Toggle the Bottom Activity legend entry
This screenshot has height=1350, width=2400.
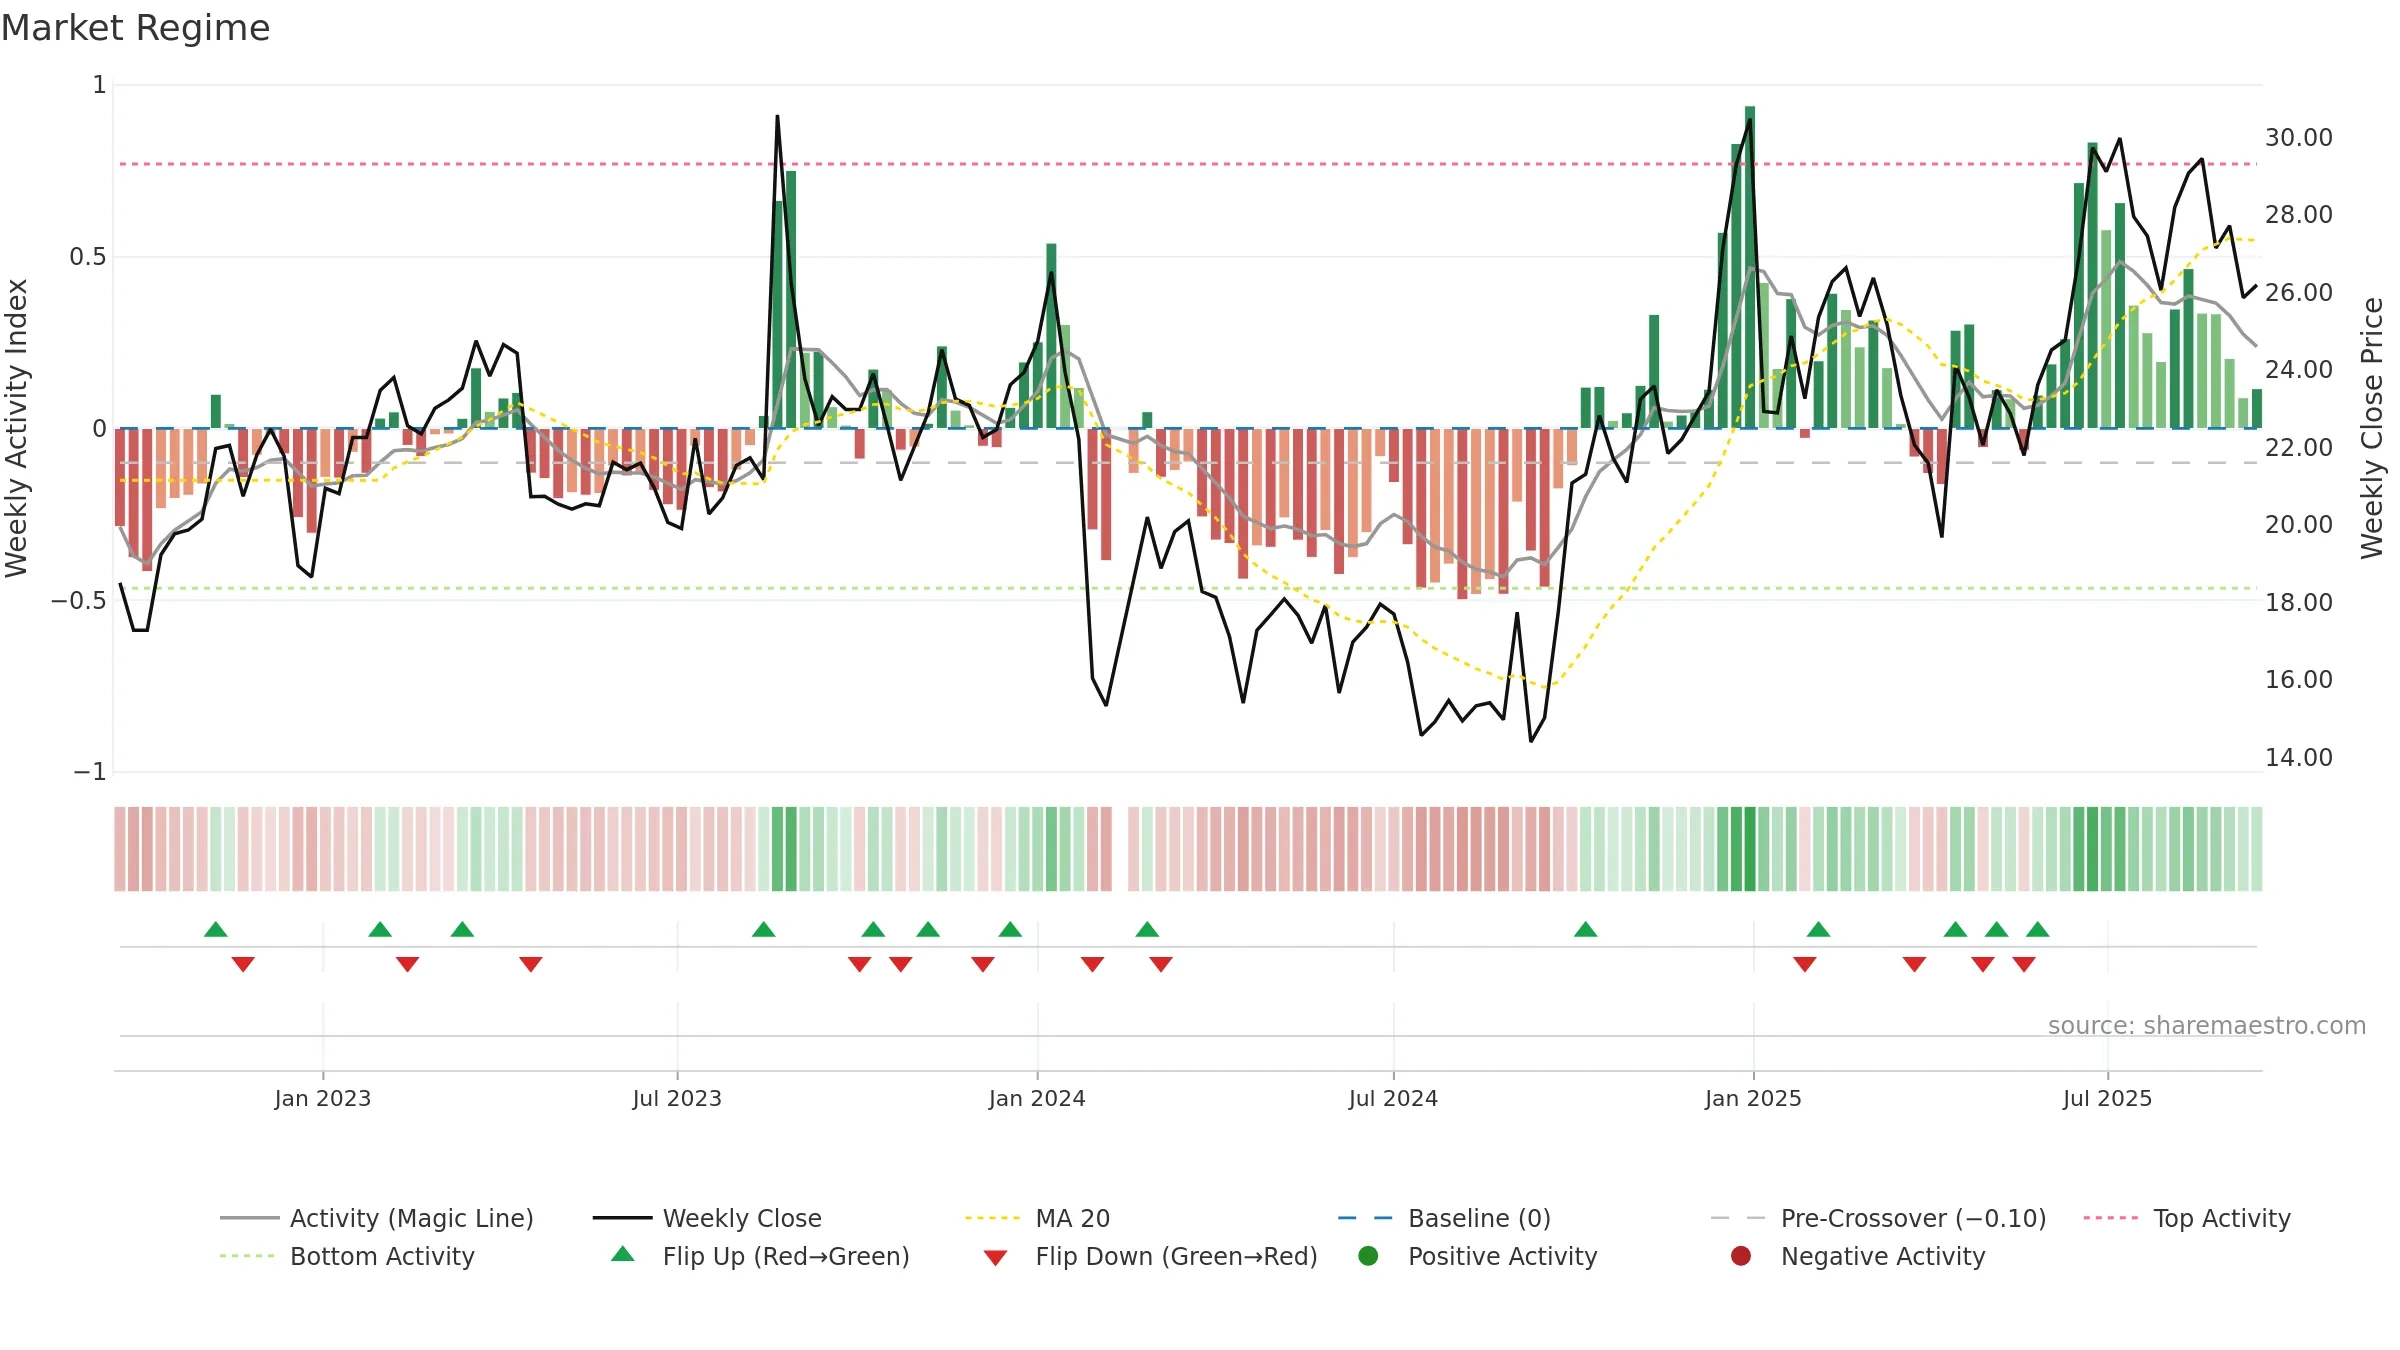click(347, 1256)
